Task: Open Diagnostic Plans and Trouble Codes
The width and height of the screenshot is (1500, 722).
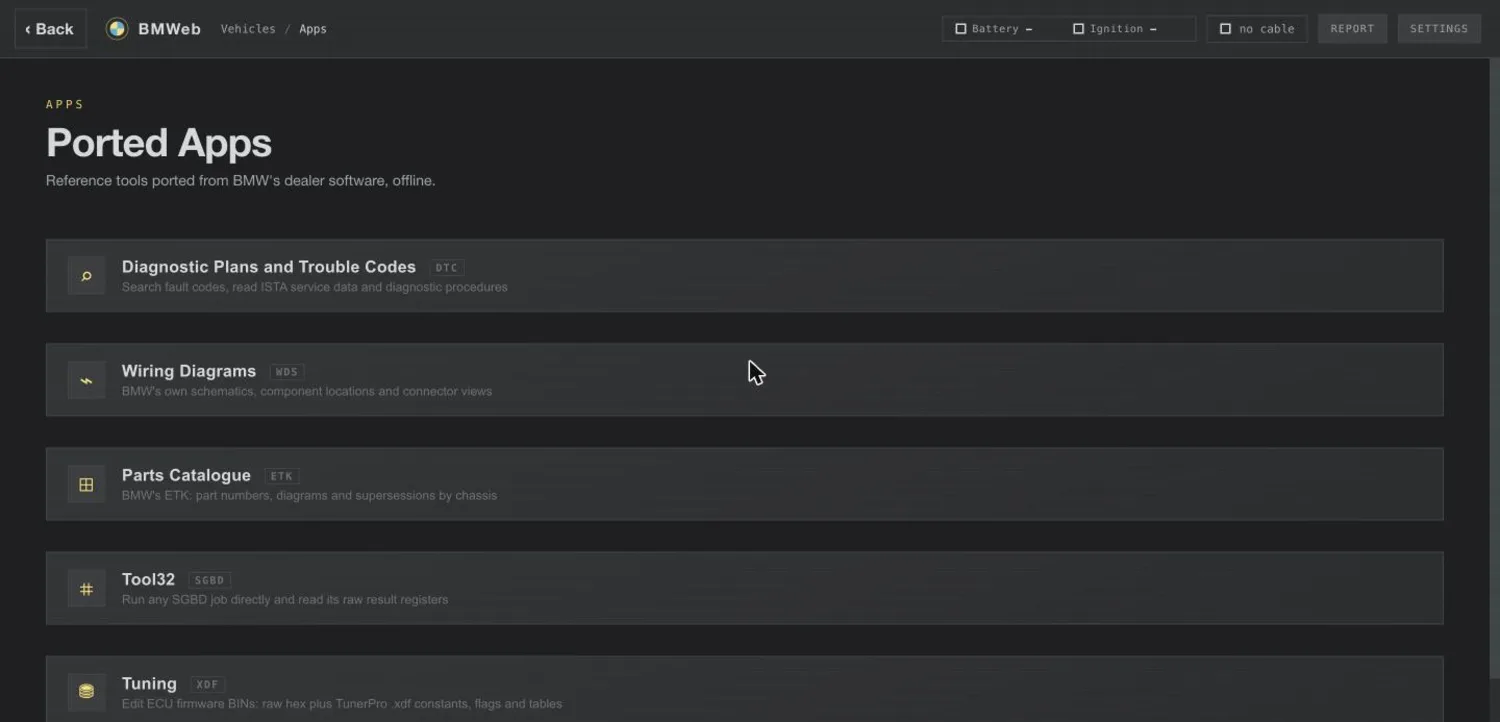Action: [x=744, y=275]
